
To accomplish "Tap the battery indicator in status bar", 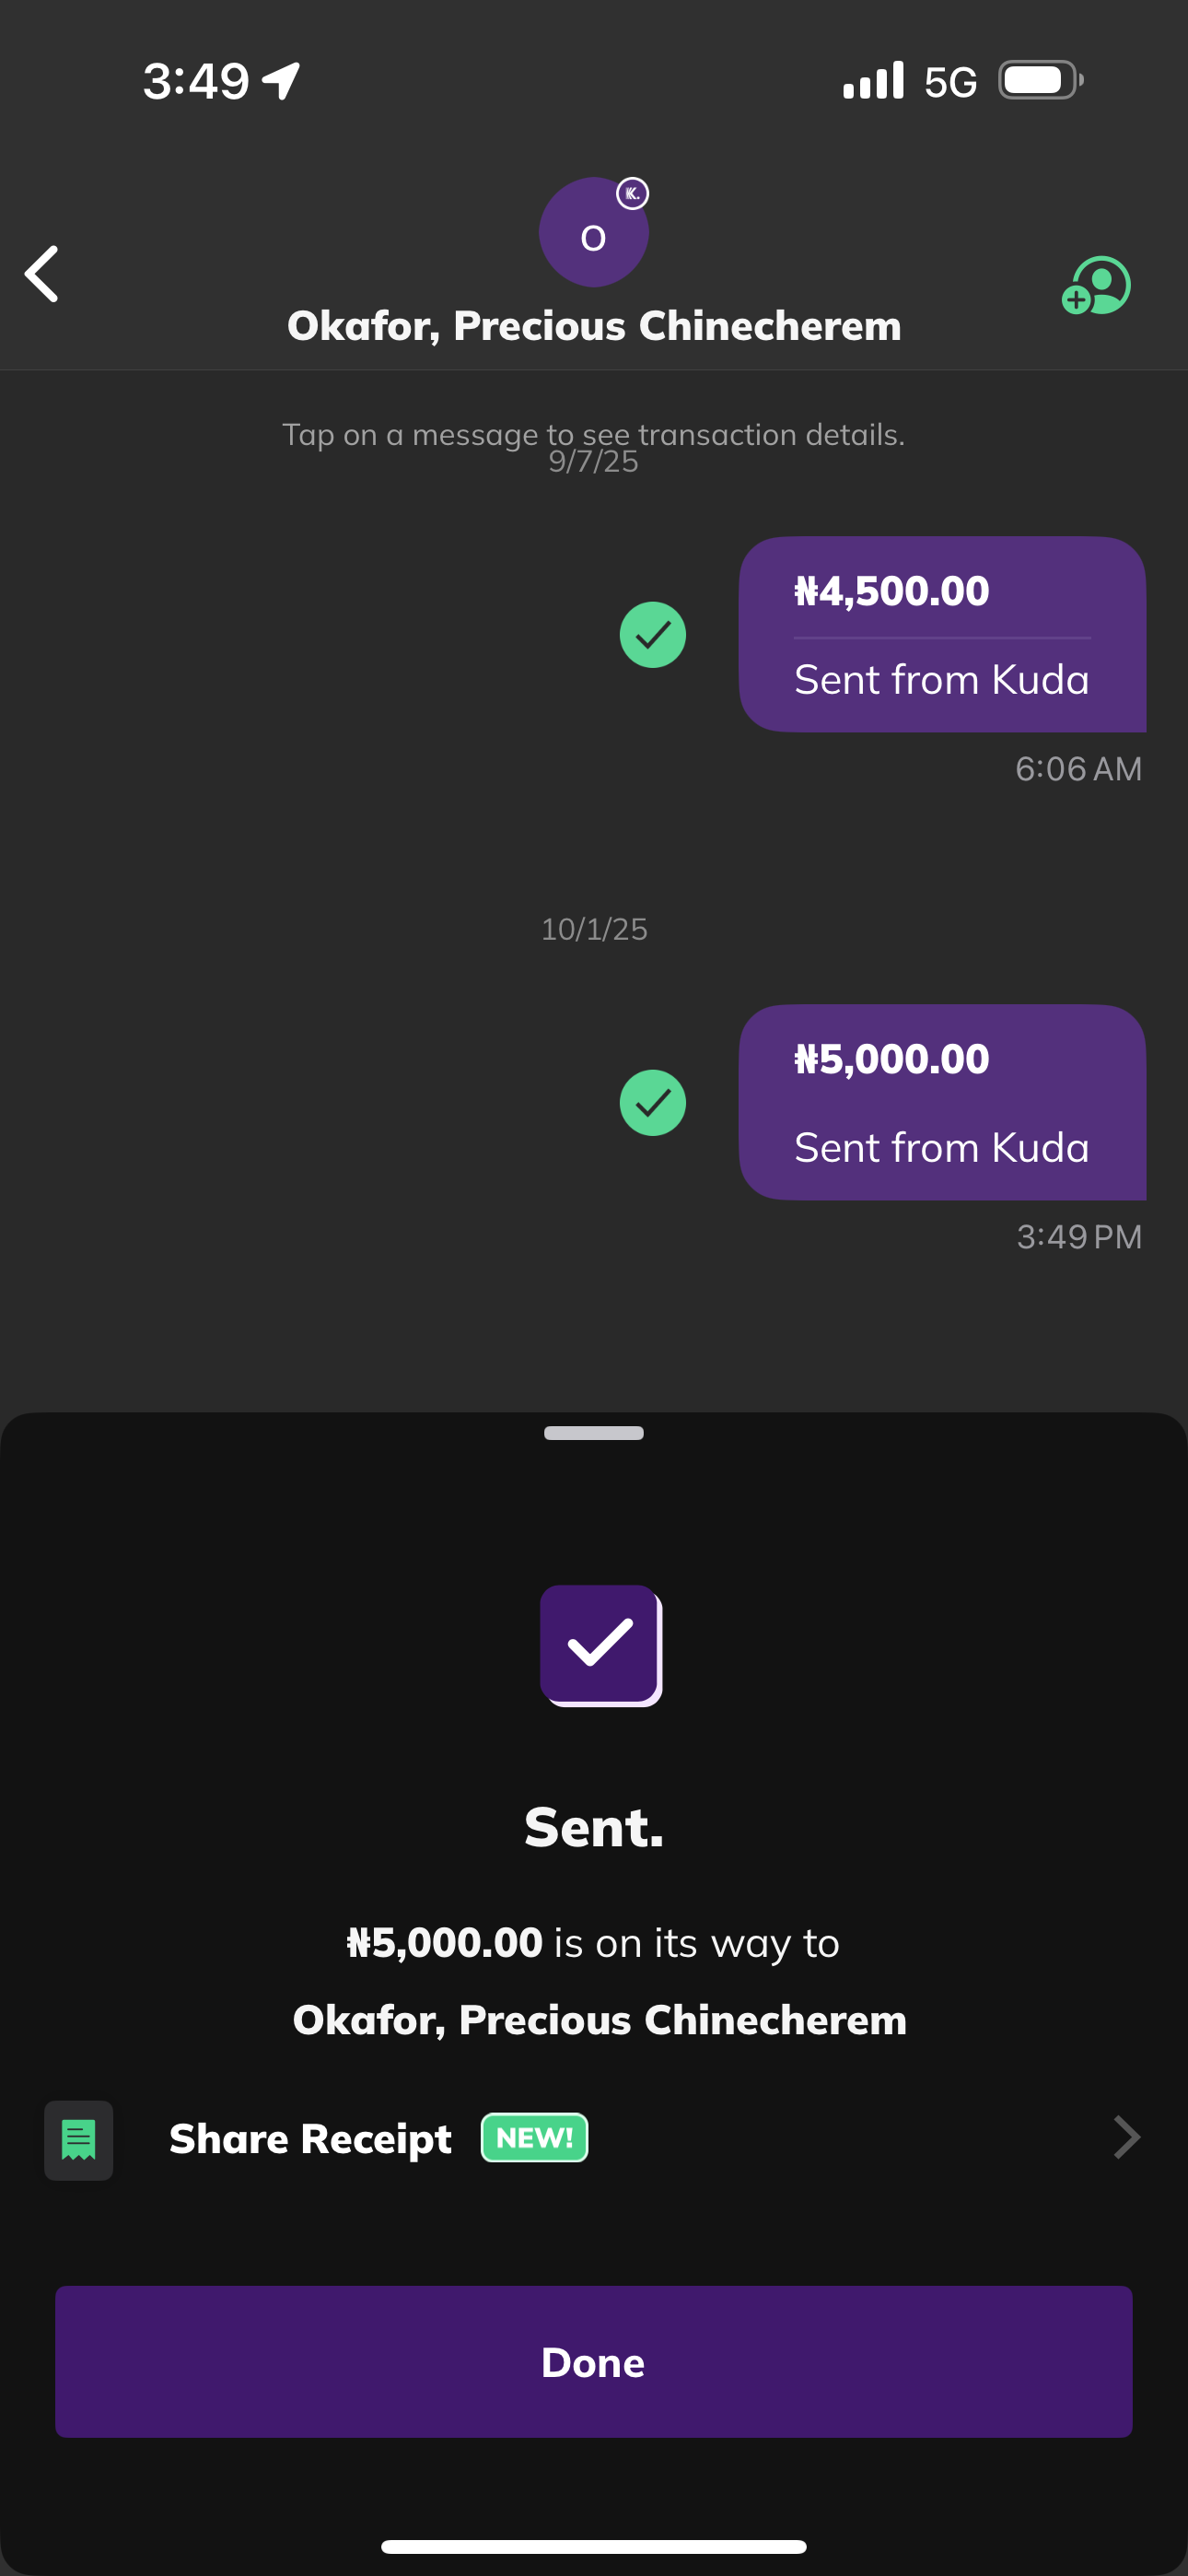I will [x=1040, y=80].
